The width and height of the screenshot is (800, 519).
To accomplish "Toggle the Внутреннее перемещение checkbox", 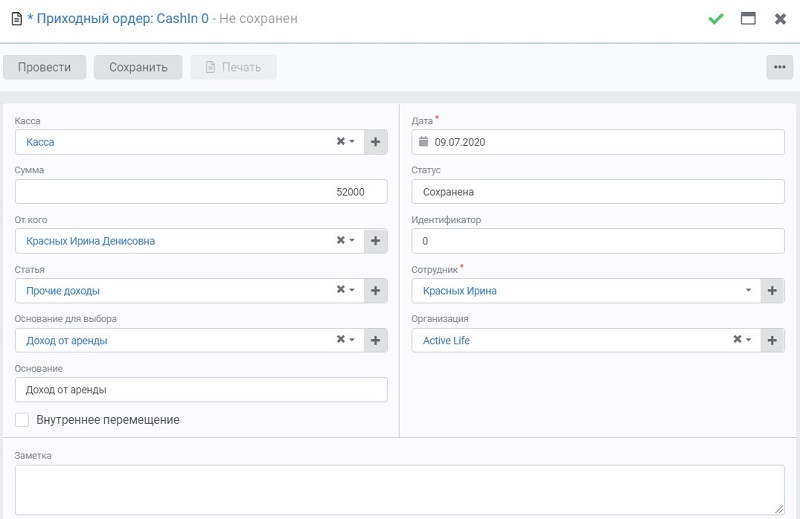I will click(x=22, y=419).
